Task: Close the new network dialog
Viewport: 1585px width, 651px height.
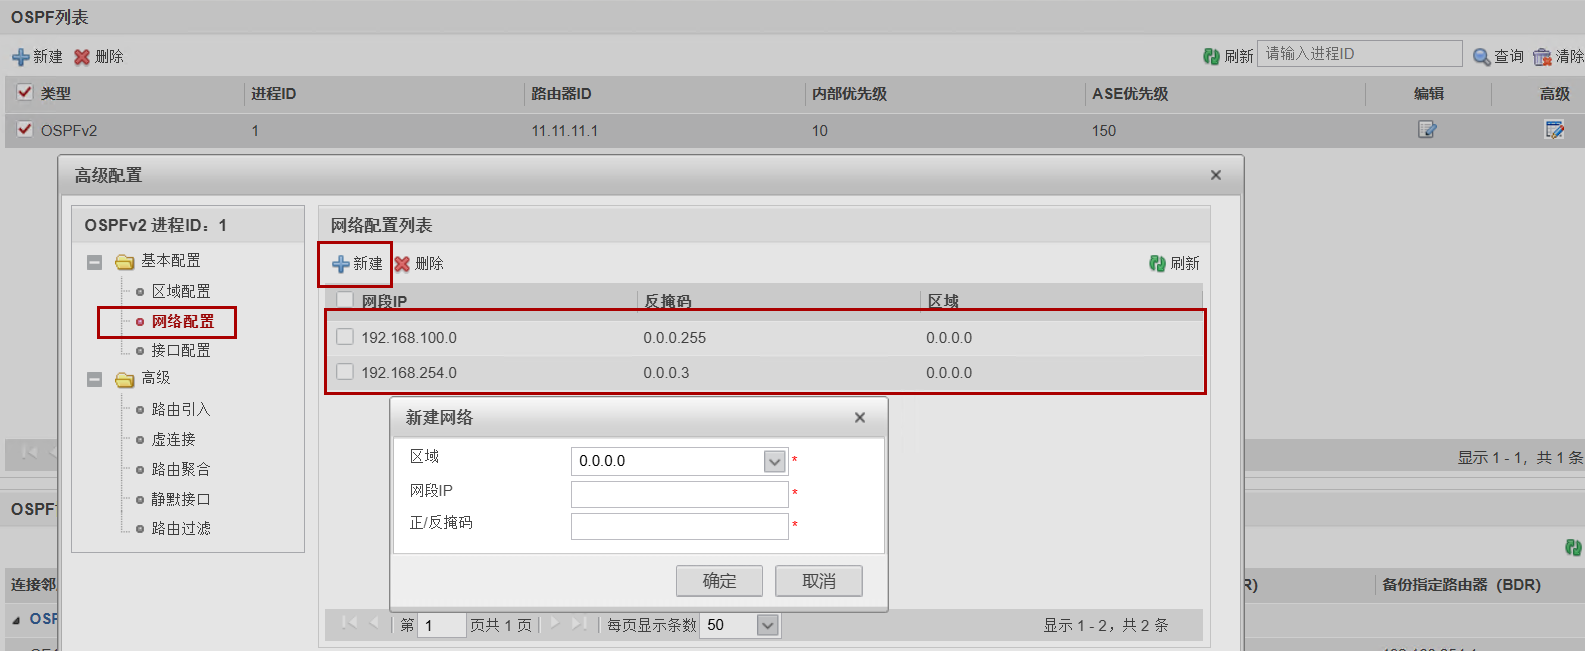Action: [859, 418]
